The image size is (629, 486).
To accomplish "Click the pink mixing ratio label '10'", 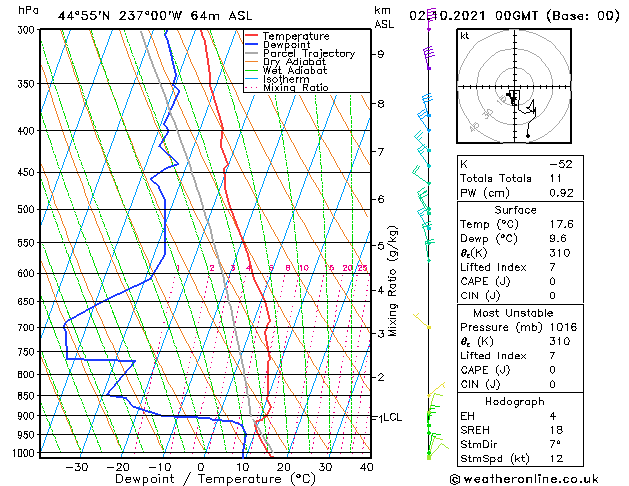I will click(x=304, y=268).
